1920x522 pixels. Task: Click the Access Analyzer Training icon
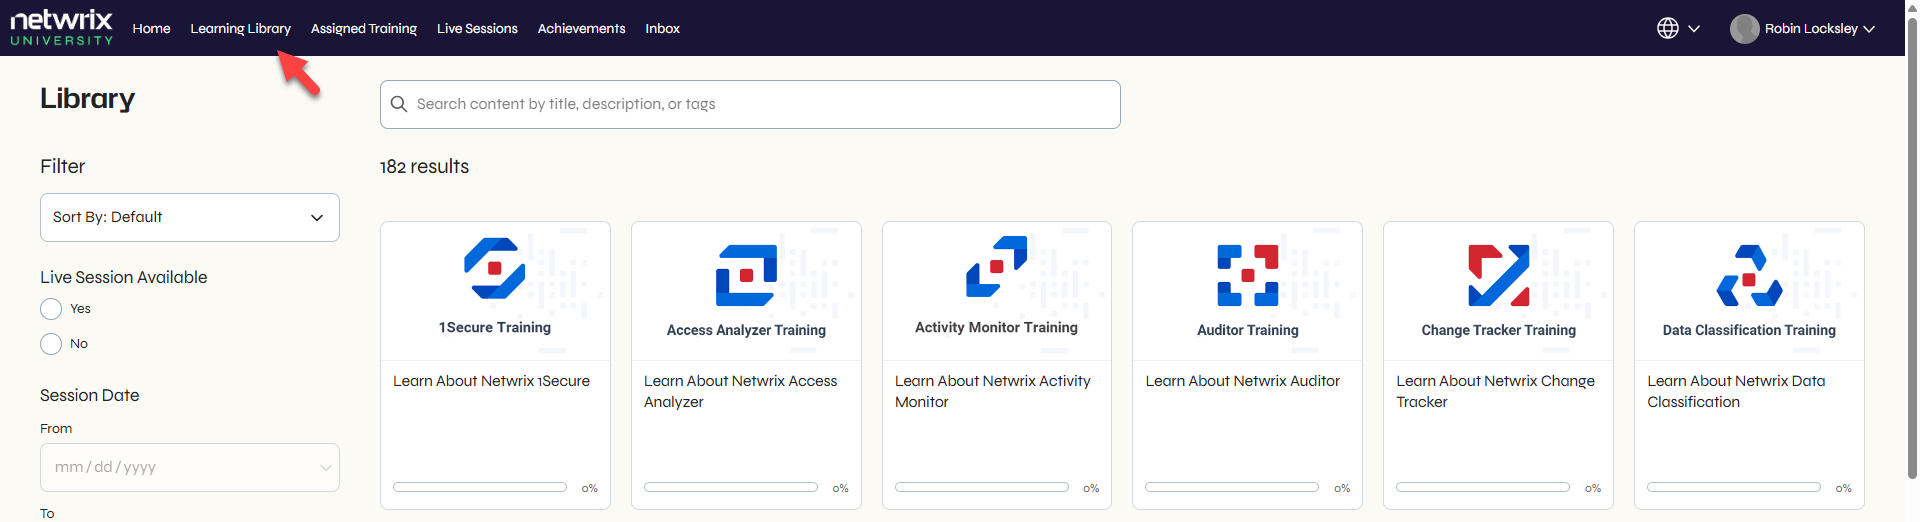click(x=746, y=275)
